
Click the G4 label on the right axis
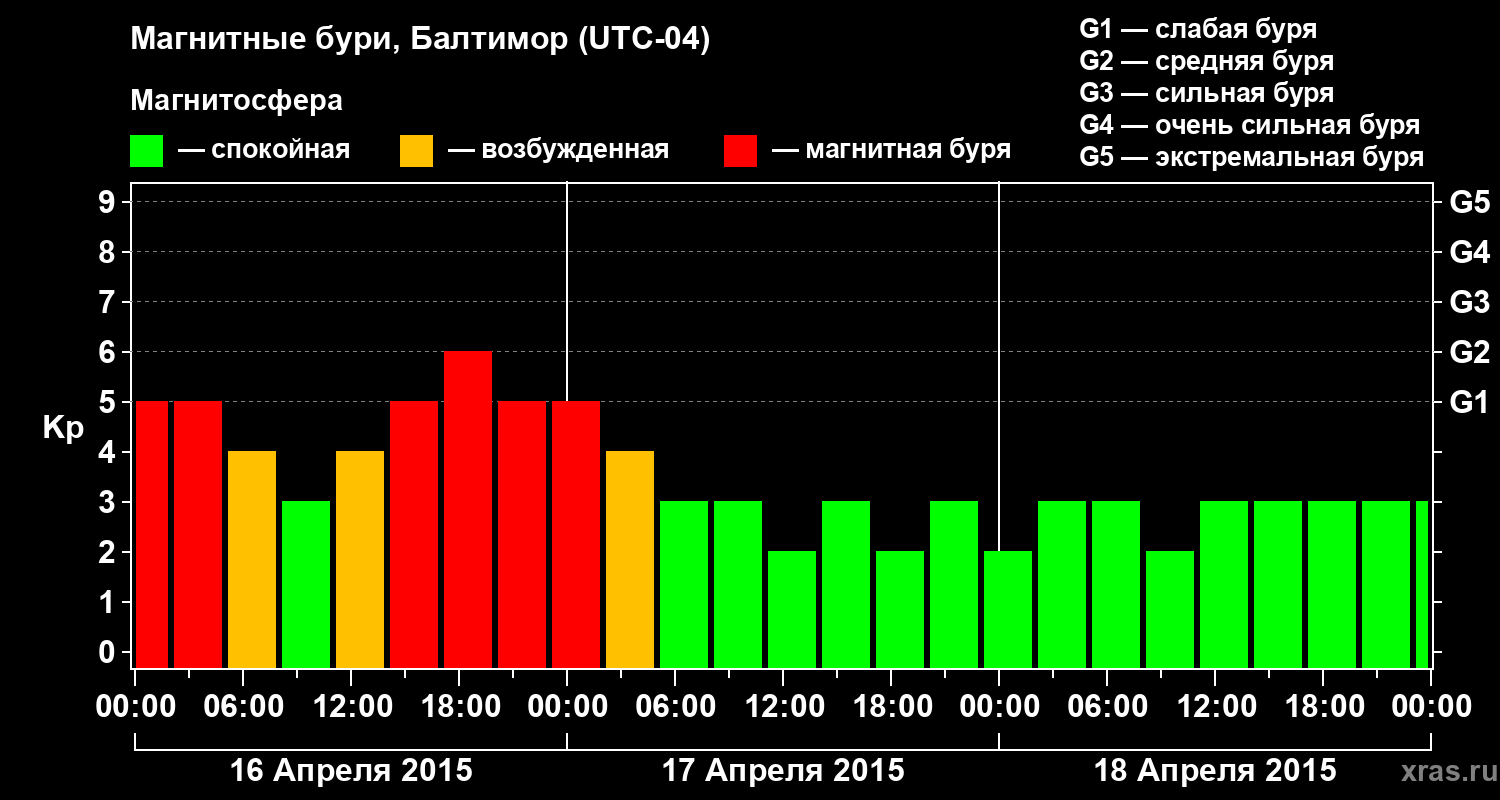[1469, 252]
